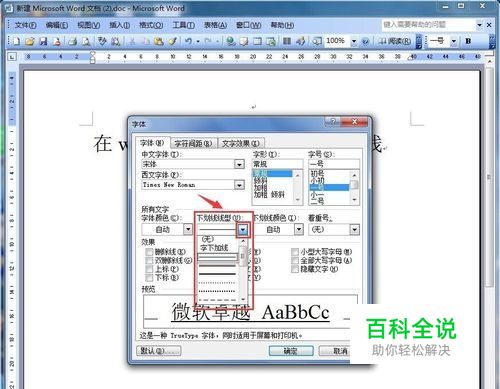The height and width of the screenshot is (389, 500).
Task: Click the Tables and Borders toolbar icon
Action: click(x=244, y=41)
